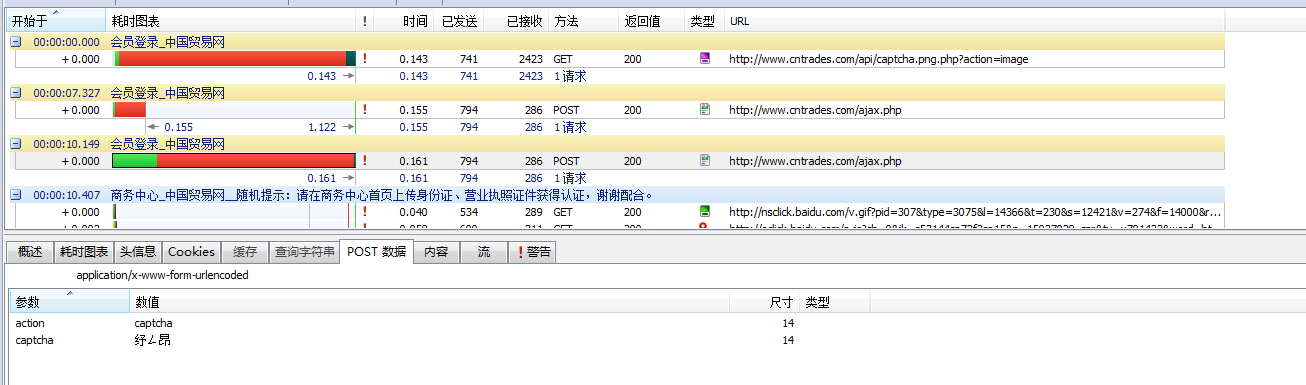Viewport: 1306px width, 385px height.
Task: Click the 2423 received value in captcha request row
Action: (x=530, y=59)
